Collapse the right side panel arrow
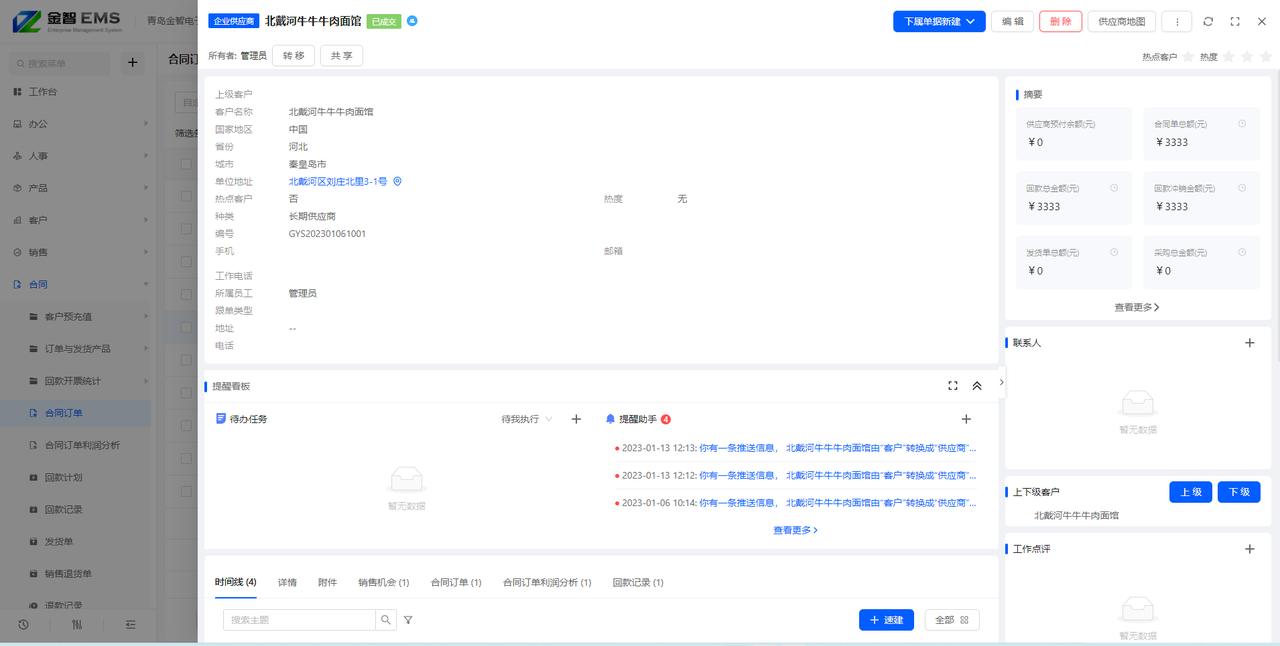 pyautogui.click(x=1001, y=381)
